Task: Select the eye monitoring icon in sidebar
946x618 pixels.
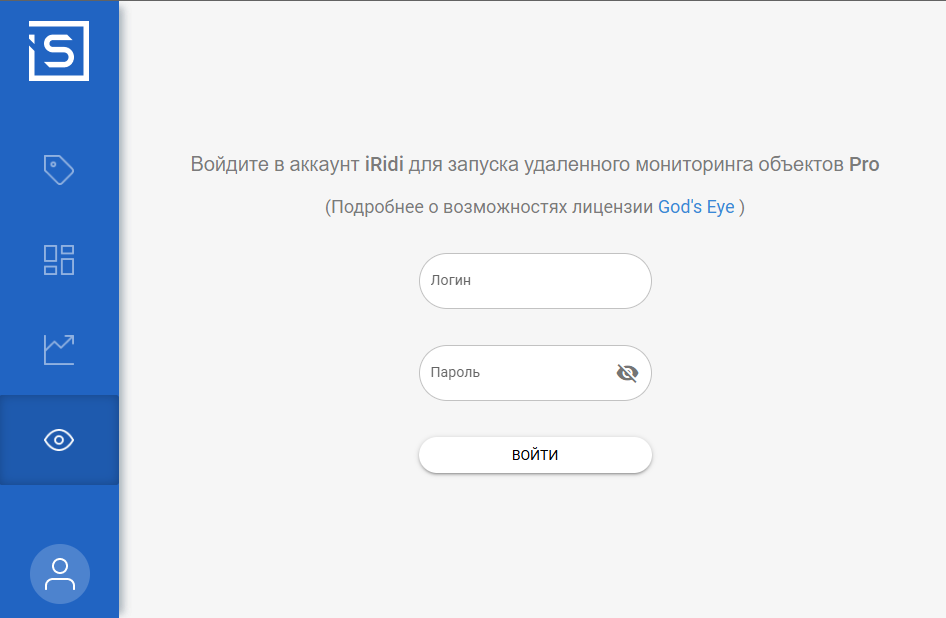Action: click(59, 440)
